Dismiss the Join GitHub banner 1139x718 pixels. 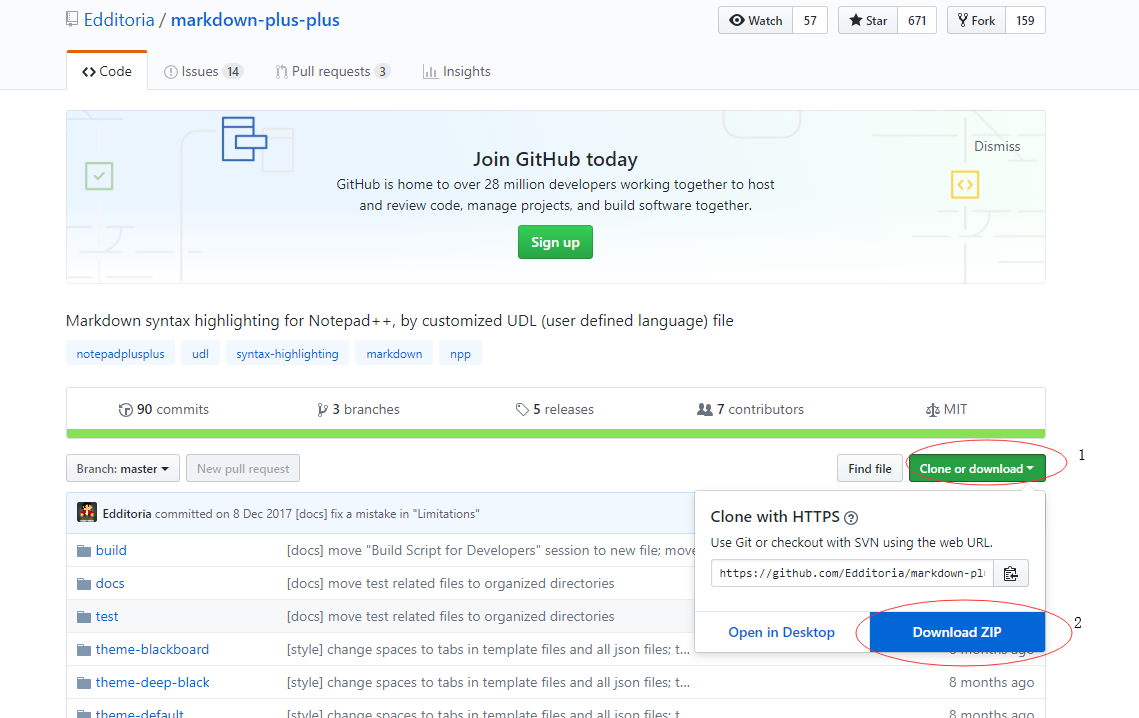point(997,146)
